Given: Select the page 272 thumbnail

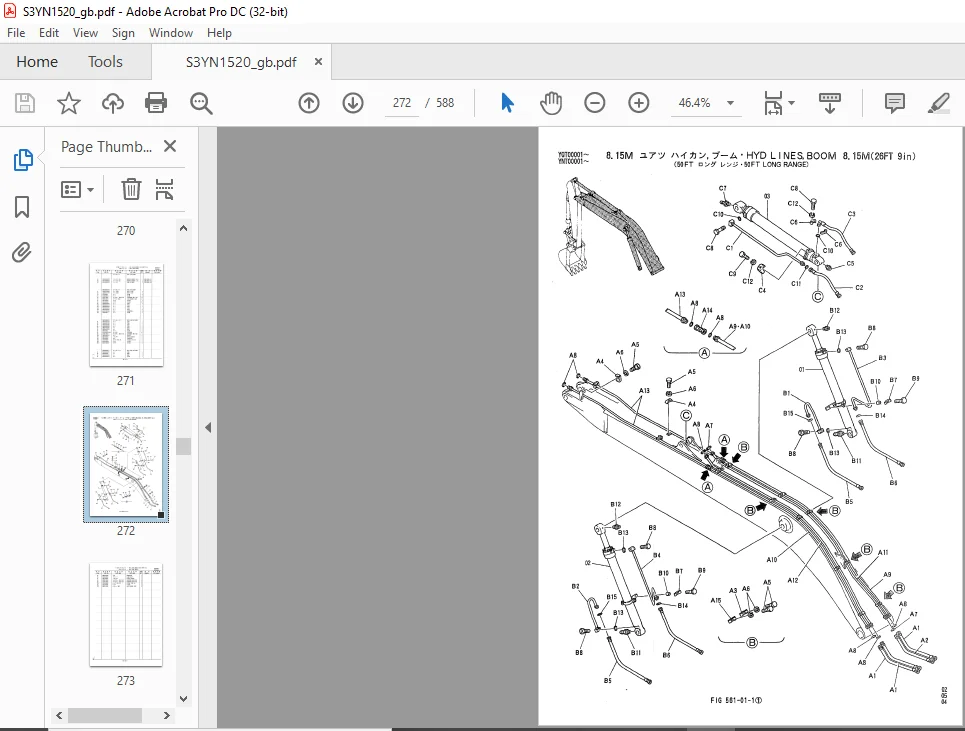Looking at the screenshot, I should [x=126, y=465].
